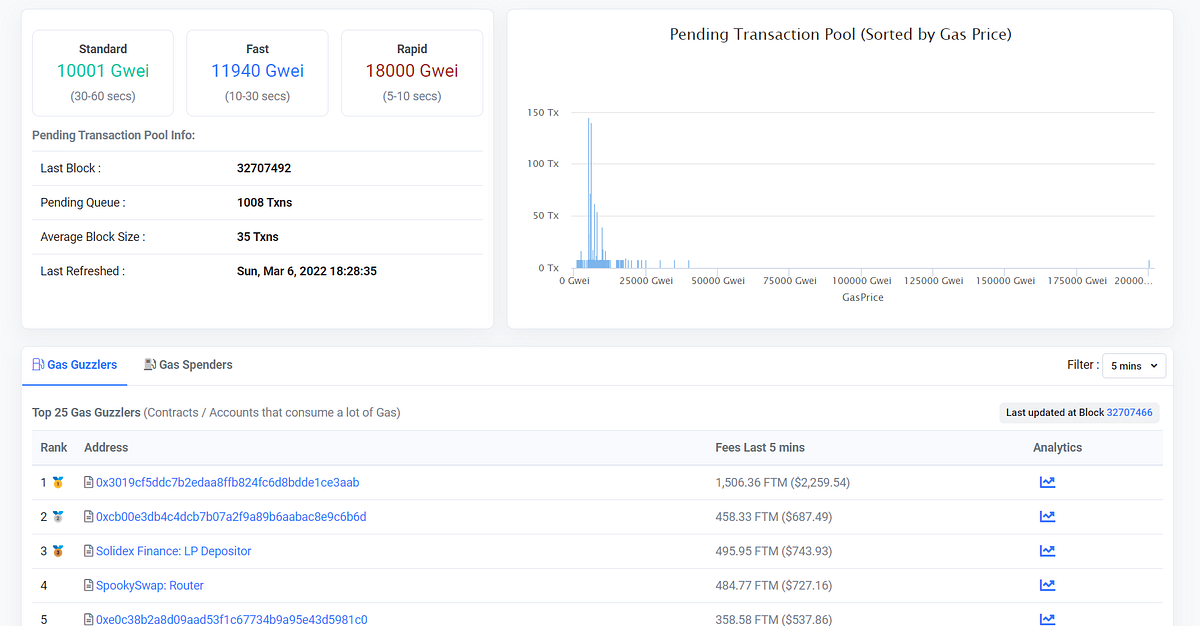Open analytics chart icon for rank 2 address
This screenshot has height=626, width=1200.
click(x=1047, y=517)
